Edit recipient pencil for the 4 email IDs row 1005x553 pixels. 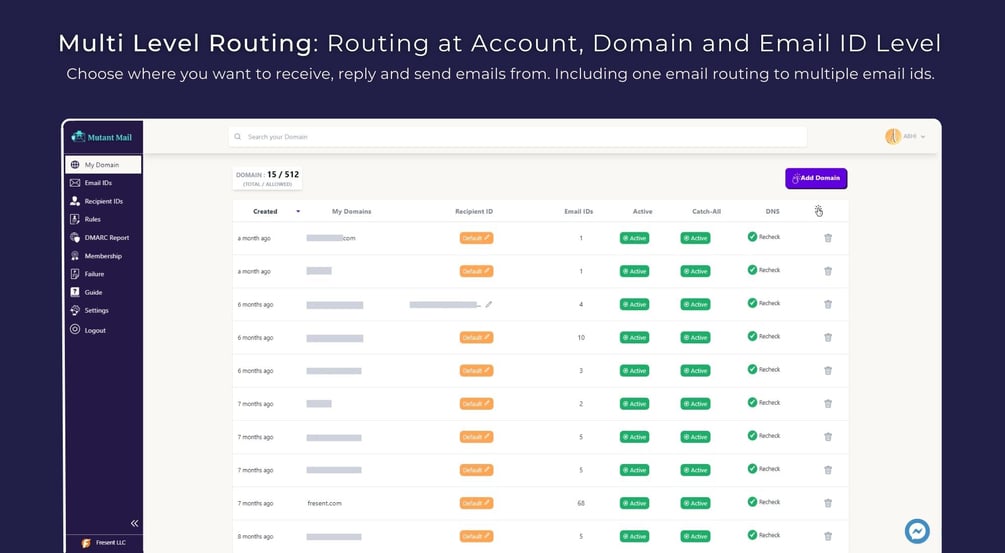[488, 304]
